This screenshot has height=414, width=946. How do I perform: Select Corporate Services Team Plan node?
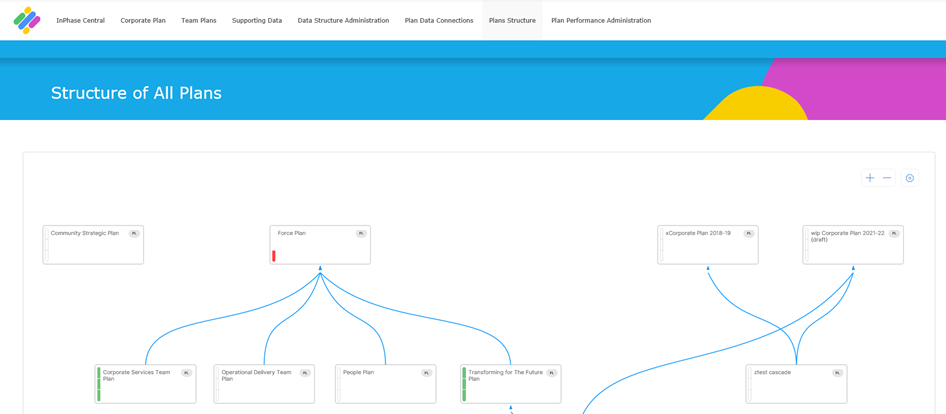(x=145, y=384)
